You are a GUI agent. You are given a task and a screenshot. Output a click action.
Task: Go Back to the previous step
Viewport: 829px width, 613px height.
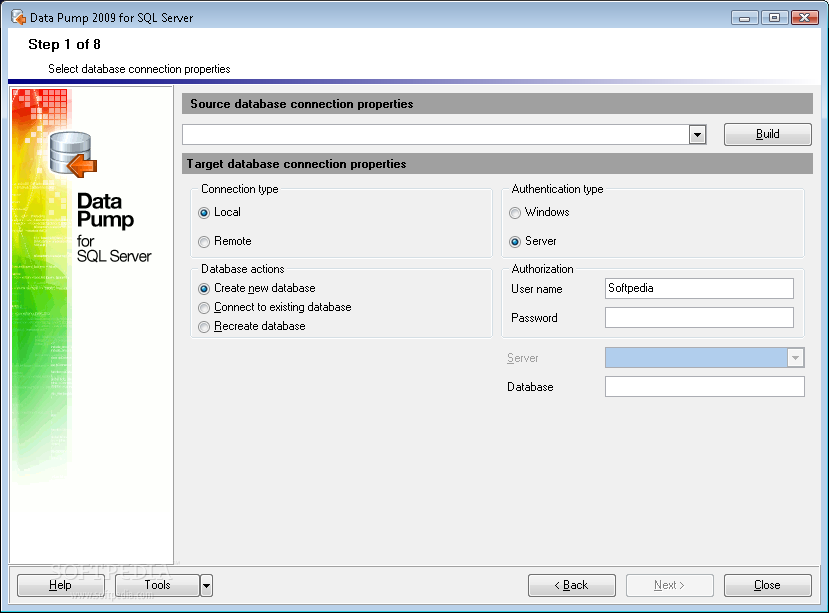[x=572, y=585]
